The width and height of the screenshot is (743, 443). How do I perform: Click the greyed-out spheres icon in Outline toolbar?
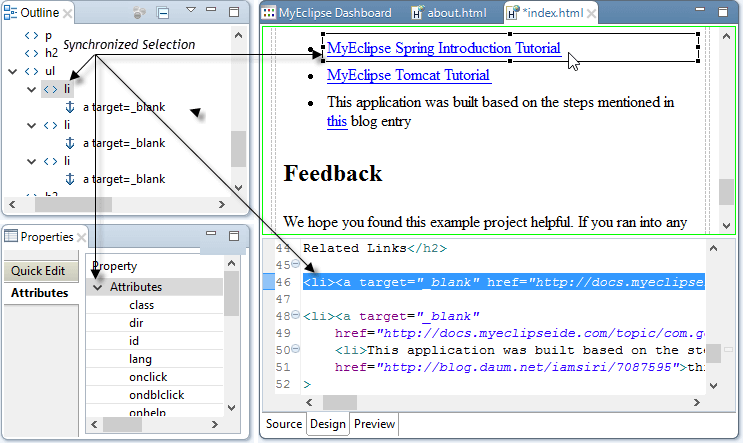[x=139, y=13]
